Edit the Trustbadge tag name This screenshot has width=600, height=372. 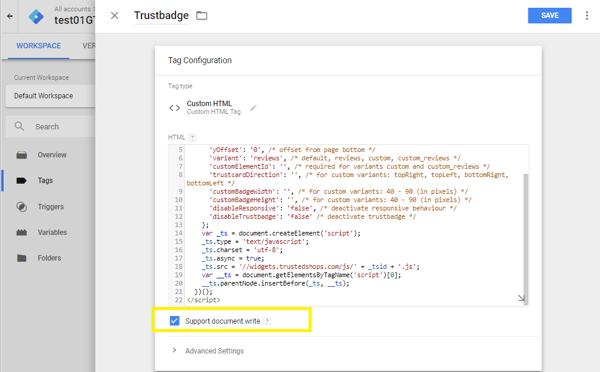161,16
